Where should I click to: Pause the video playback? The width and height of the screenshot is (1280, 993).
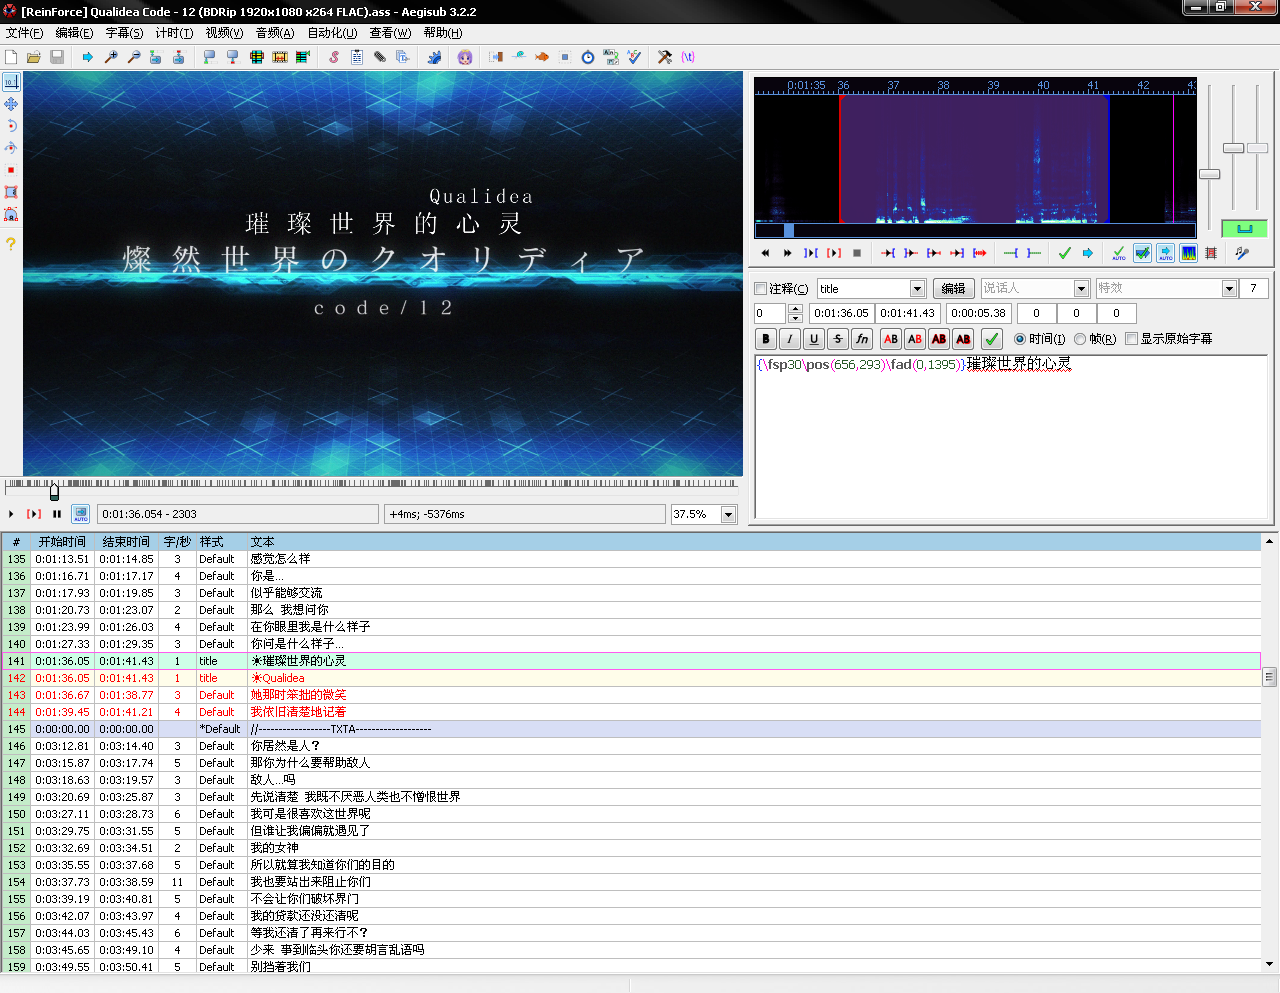pyautogui.click(x=57, y=514)
